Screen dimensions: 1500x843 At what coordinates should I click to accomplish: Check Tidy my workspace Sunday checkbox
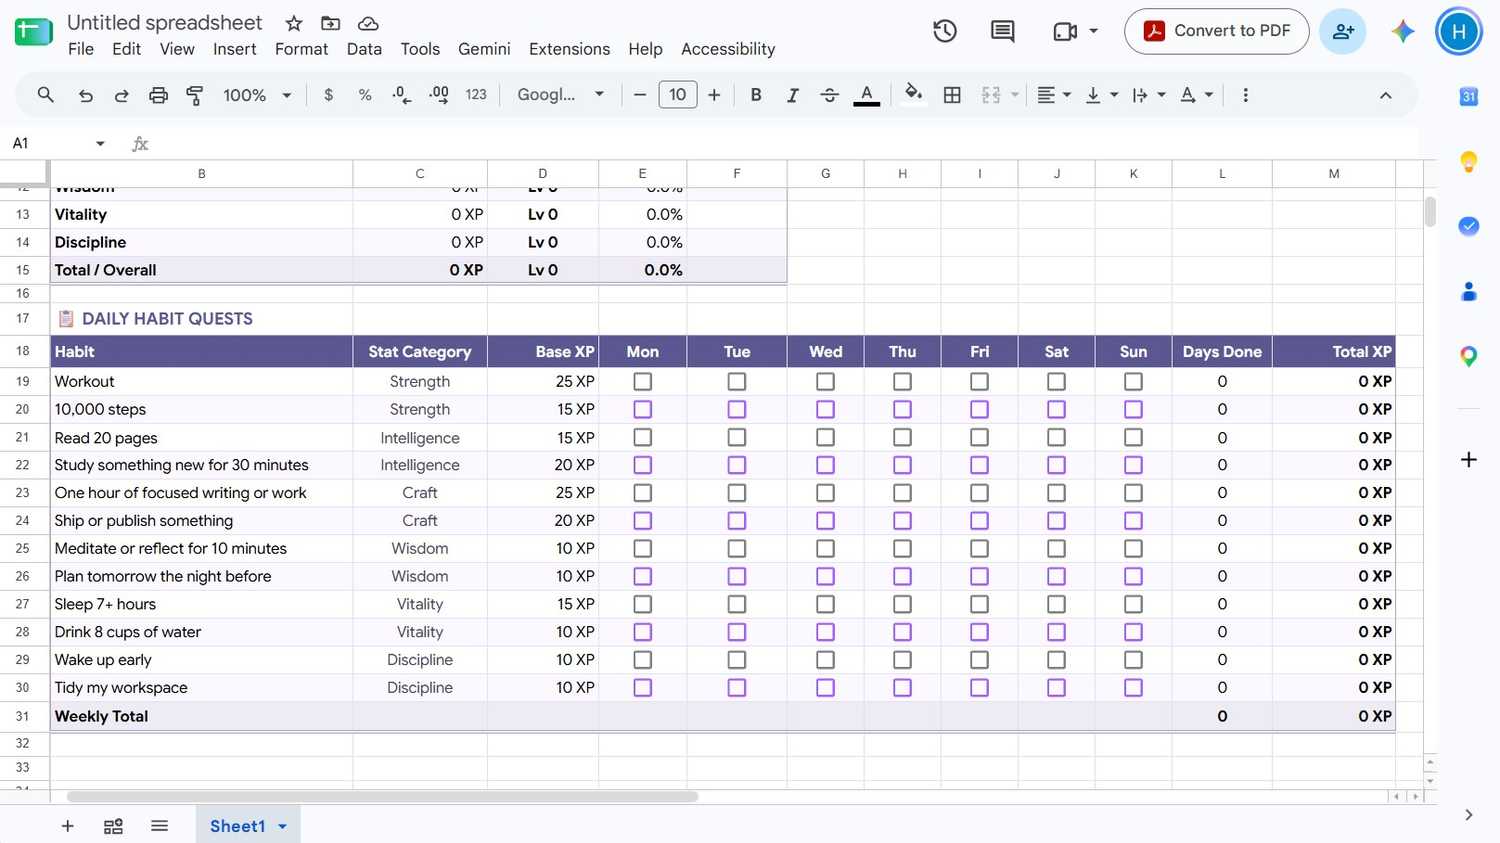[x=1133, y=688]
